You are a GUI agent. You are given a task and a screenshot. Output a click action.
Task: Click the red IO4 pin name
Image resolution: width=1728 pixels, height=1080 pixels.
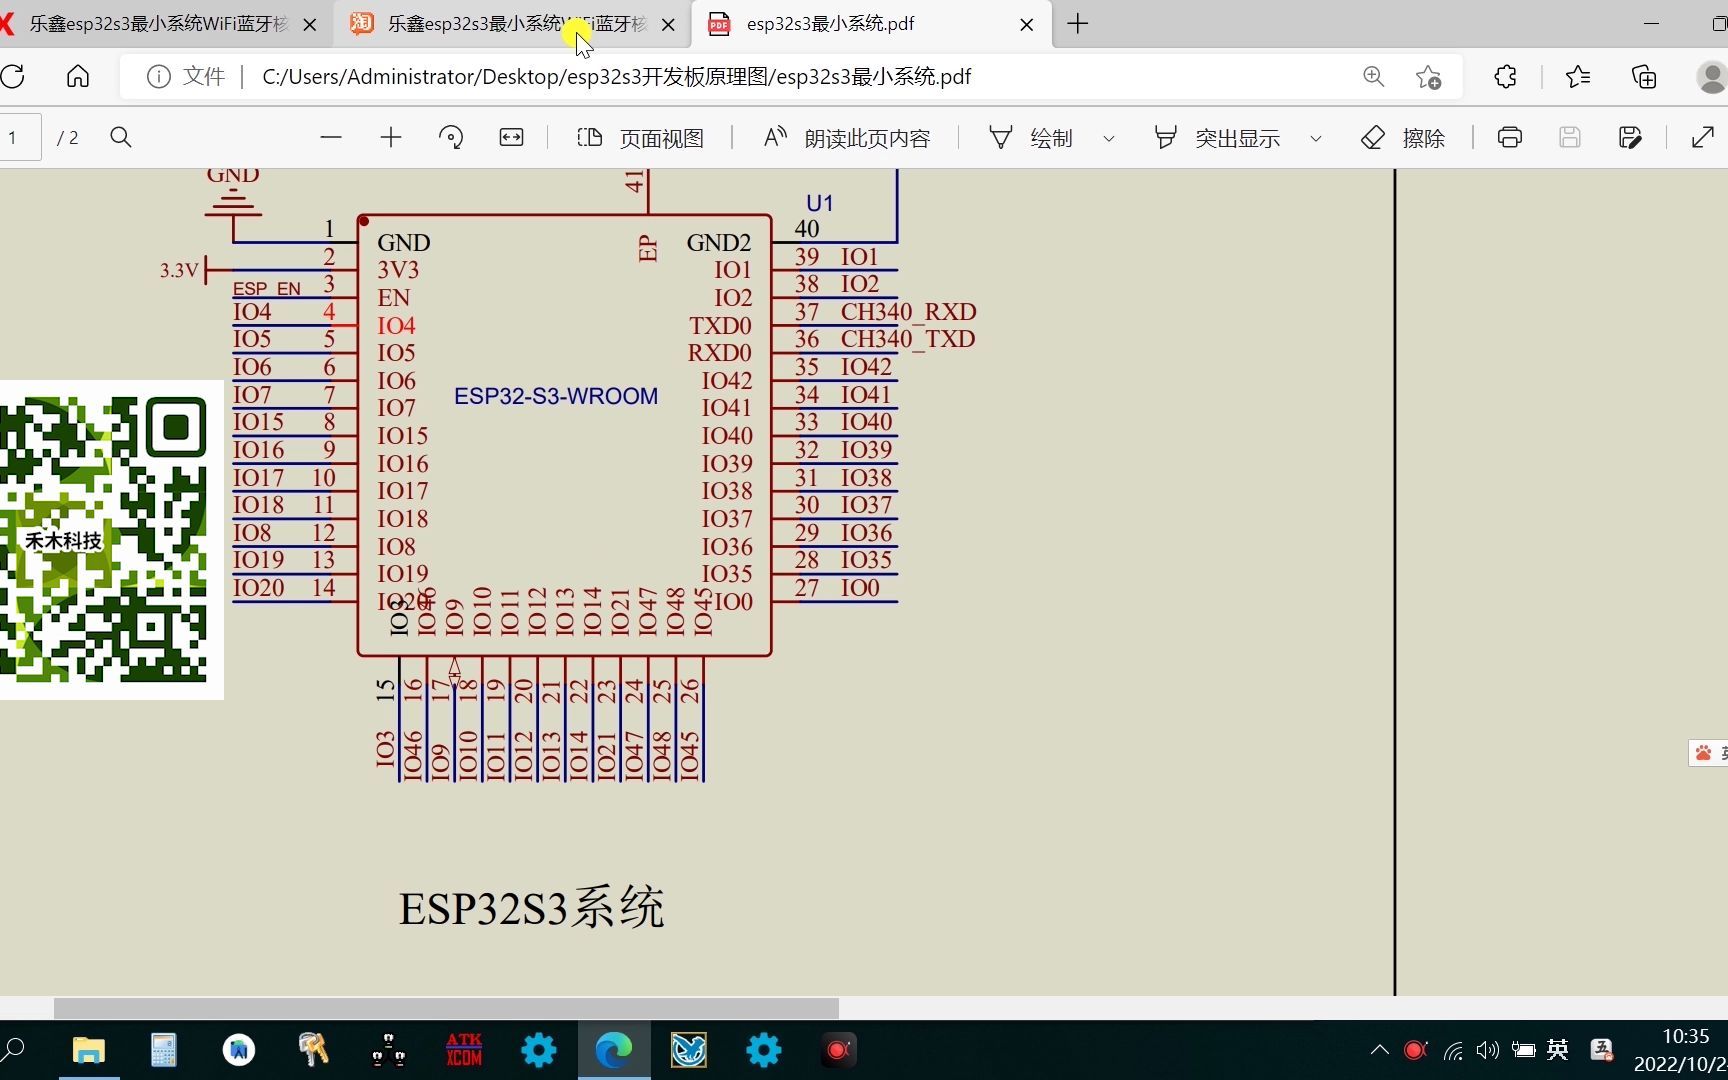click(396, 326)
